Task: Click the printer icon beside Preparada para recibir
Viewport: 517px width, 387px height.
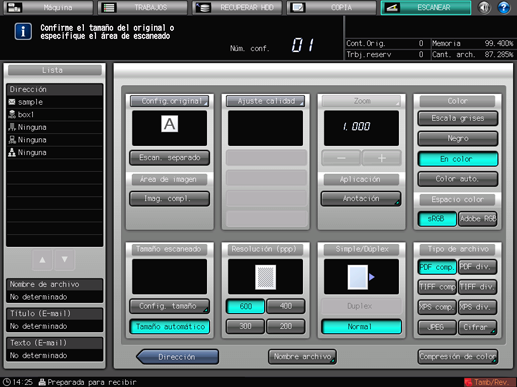Action: click(x=42, y=382)
